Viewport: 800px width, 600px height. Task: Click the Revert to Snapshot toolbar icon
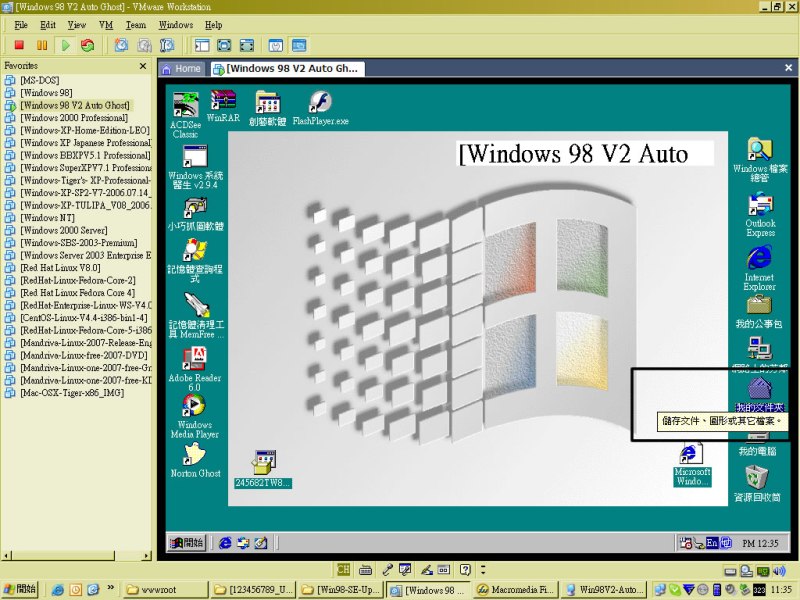click(144, 45)
